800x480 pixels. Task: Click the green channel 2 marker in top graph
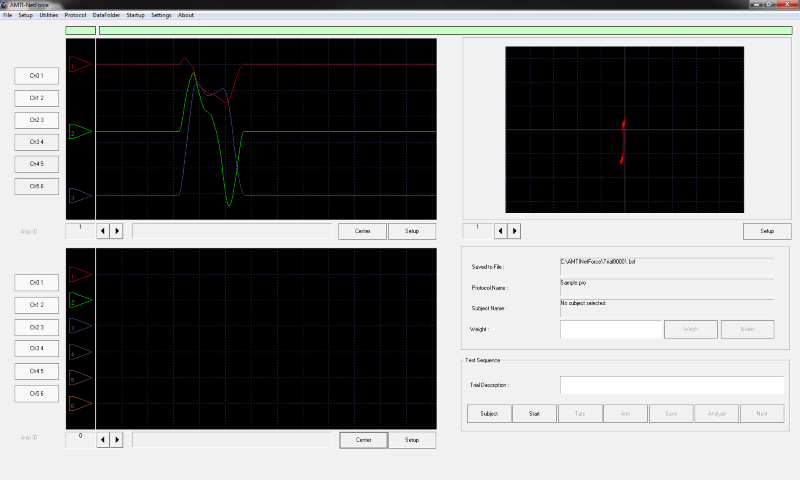[x=79, y=132]
